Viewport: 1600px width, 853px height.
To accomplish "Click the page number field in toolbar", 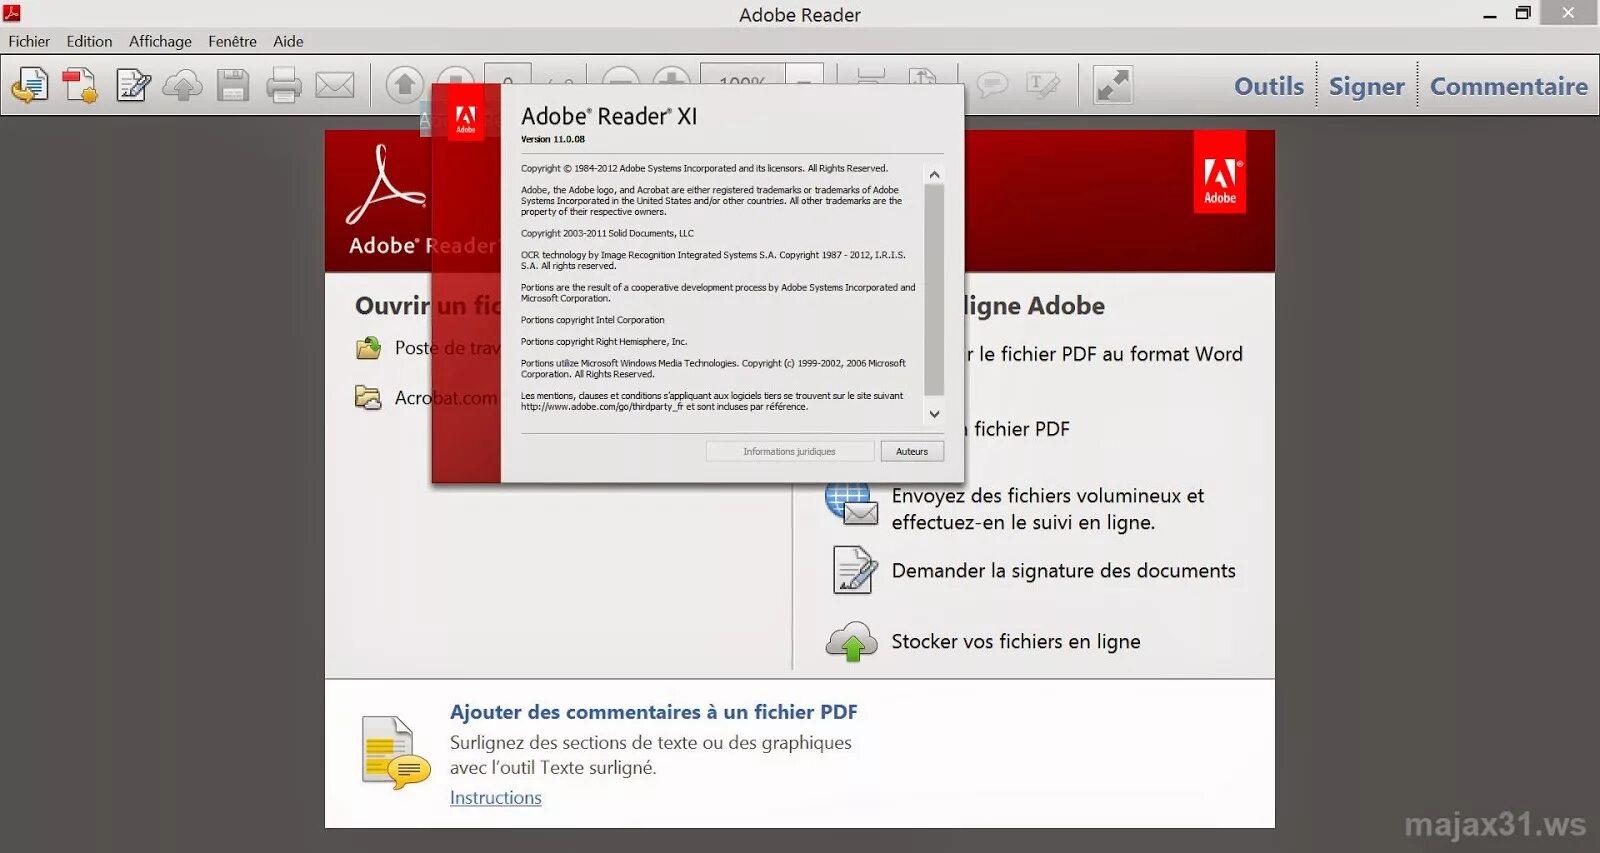I will pyautogui.click(x=508, y=75).
